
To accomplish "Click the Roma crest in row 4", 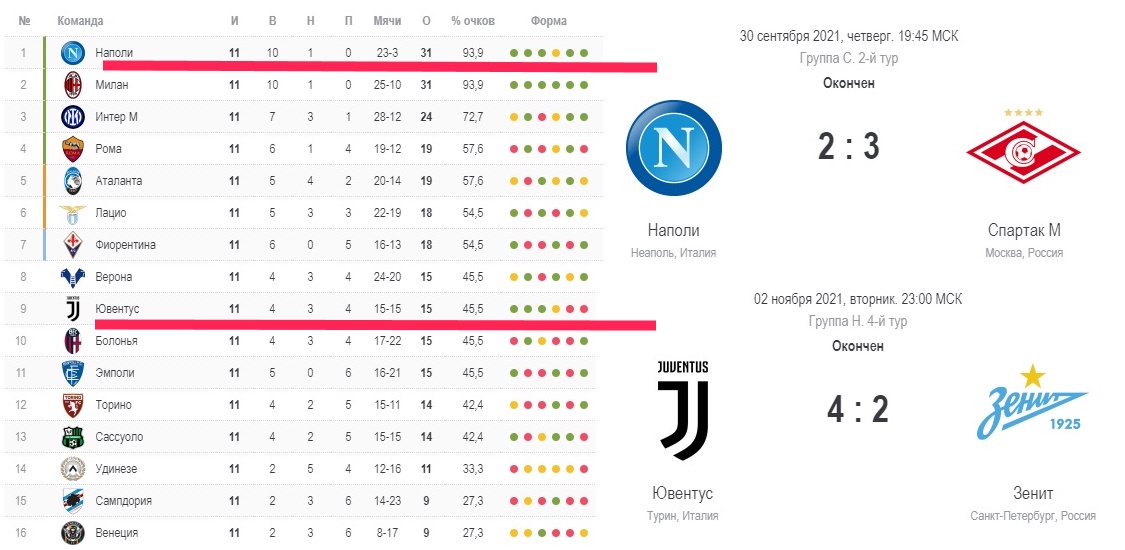I will (x=73, y=148).
